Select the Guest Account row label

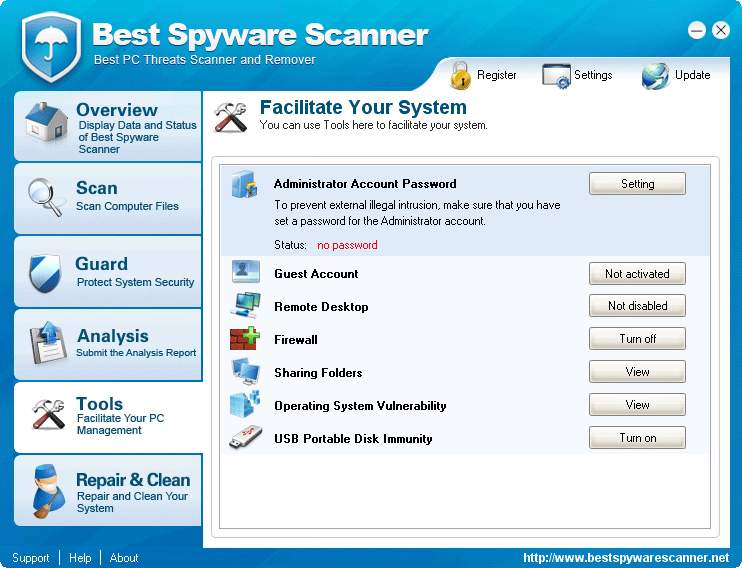click(316, 274)
